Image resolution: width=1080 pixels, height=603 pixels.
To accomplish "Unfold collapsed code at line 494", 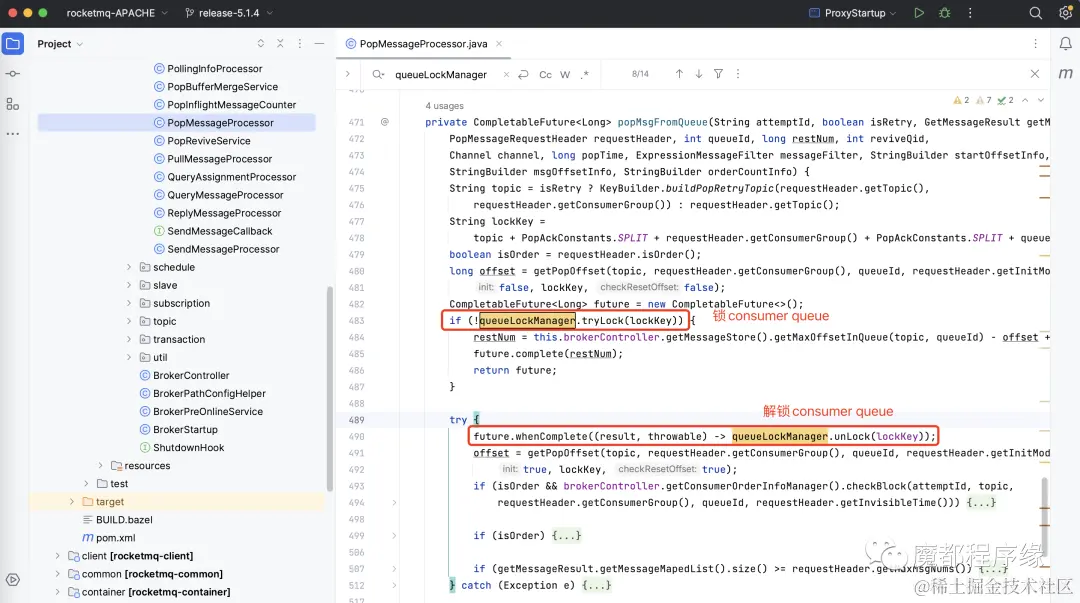I will pyautogui.click(x=394, y=502).
